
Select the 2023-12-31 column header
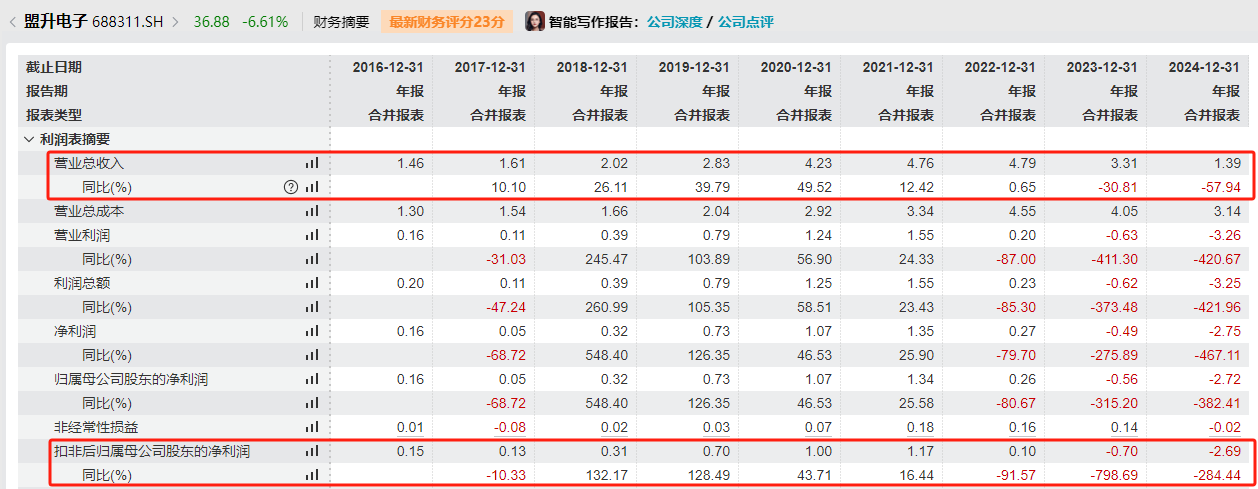pyautogui.click(x=1102, y=67)
